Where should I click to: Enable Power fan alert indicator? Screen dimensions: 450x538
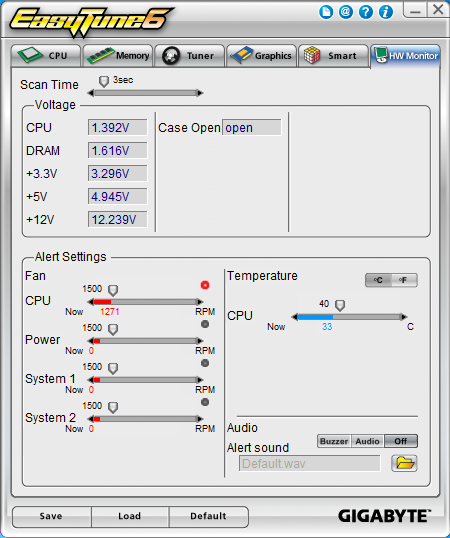point(205,324)
